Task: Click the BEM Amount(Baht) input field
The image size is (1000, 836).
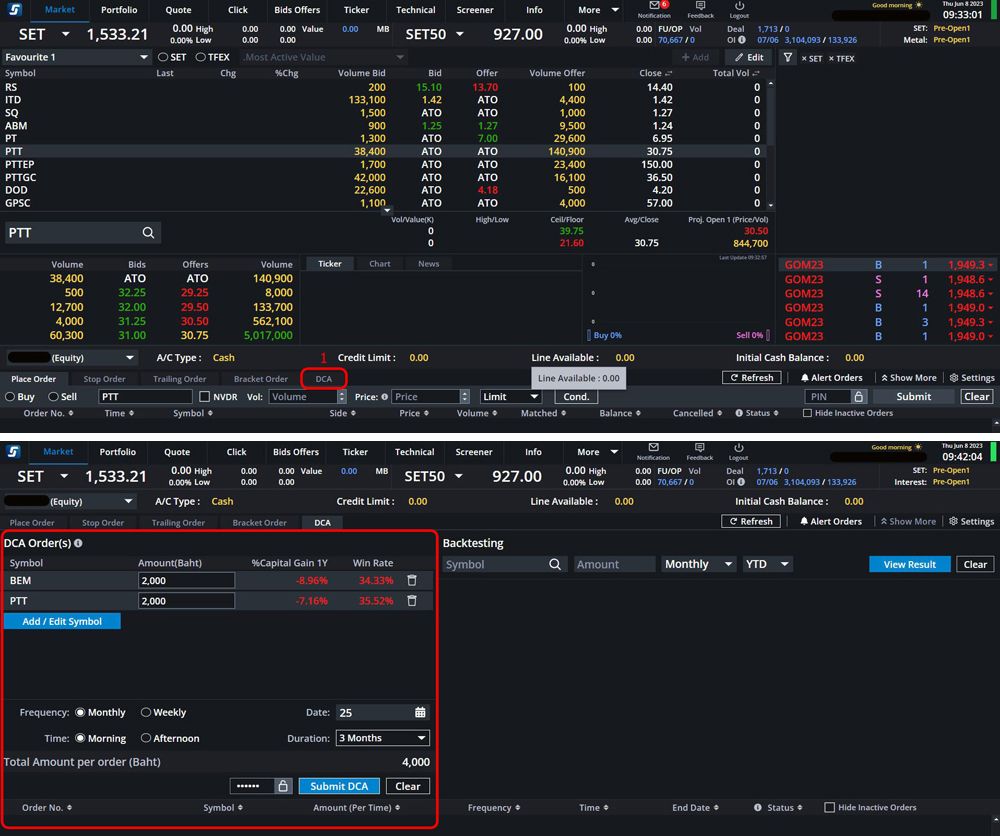Action: tap(186, 580)
